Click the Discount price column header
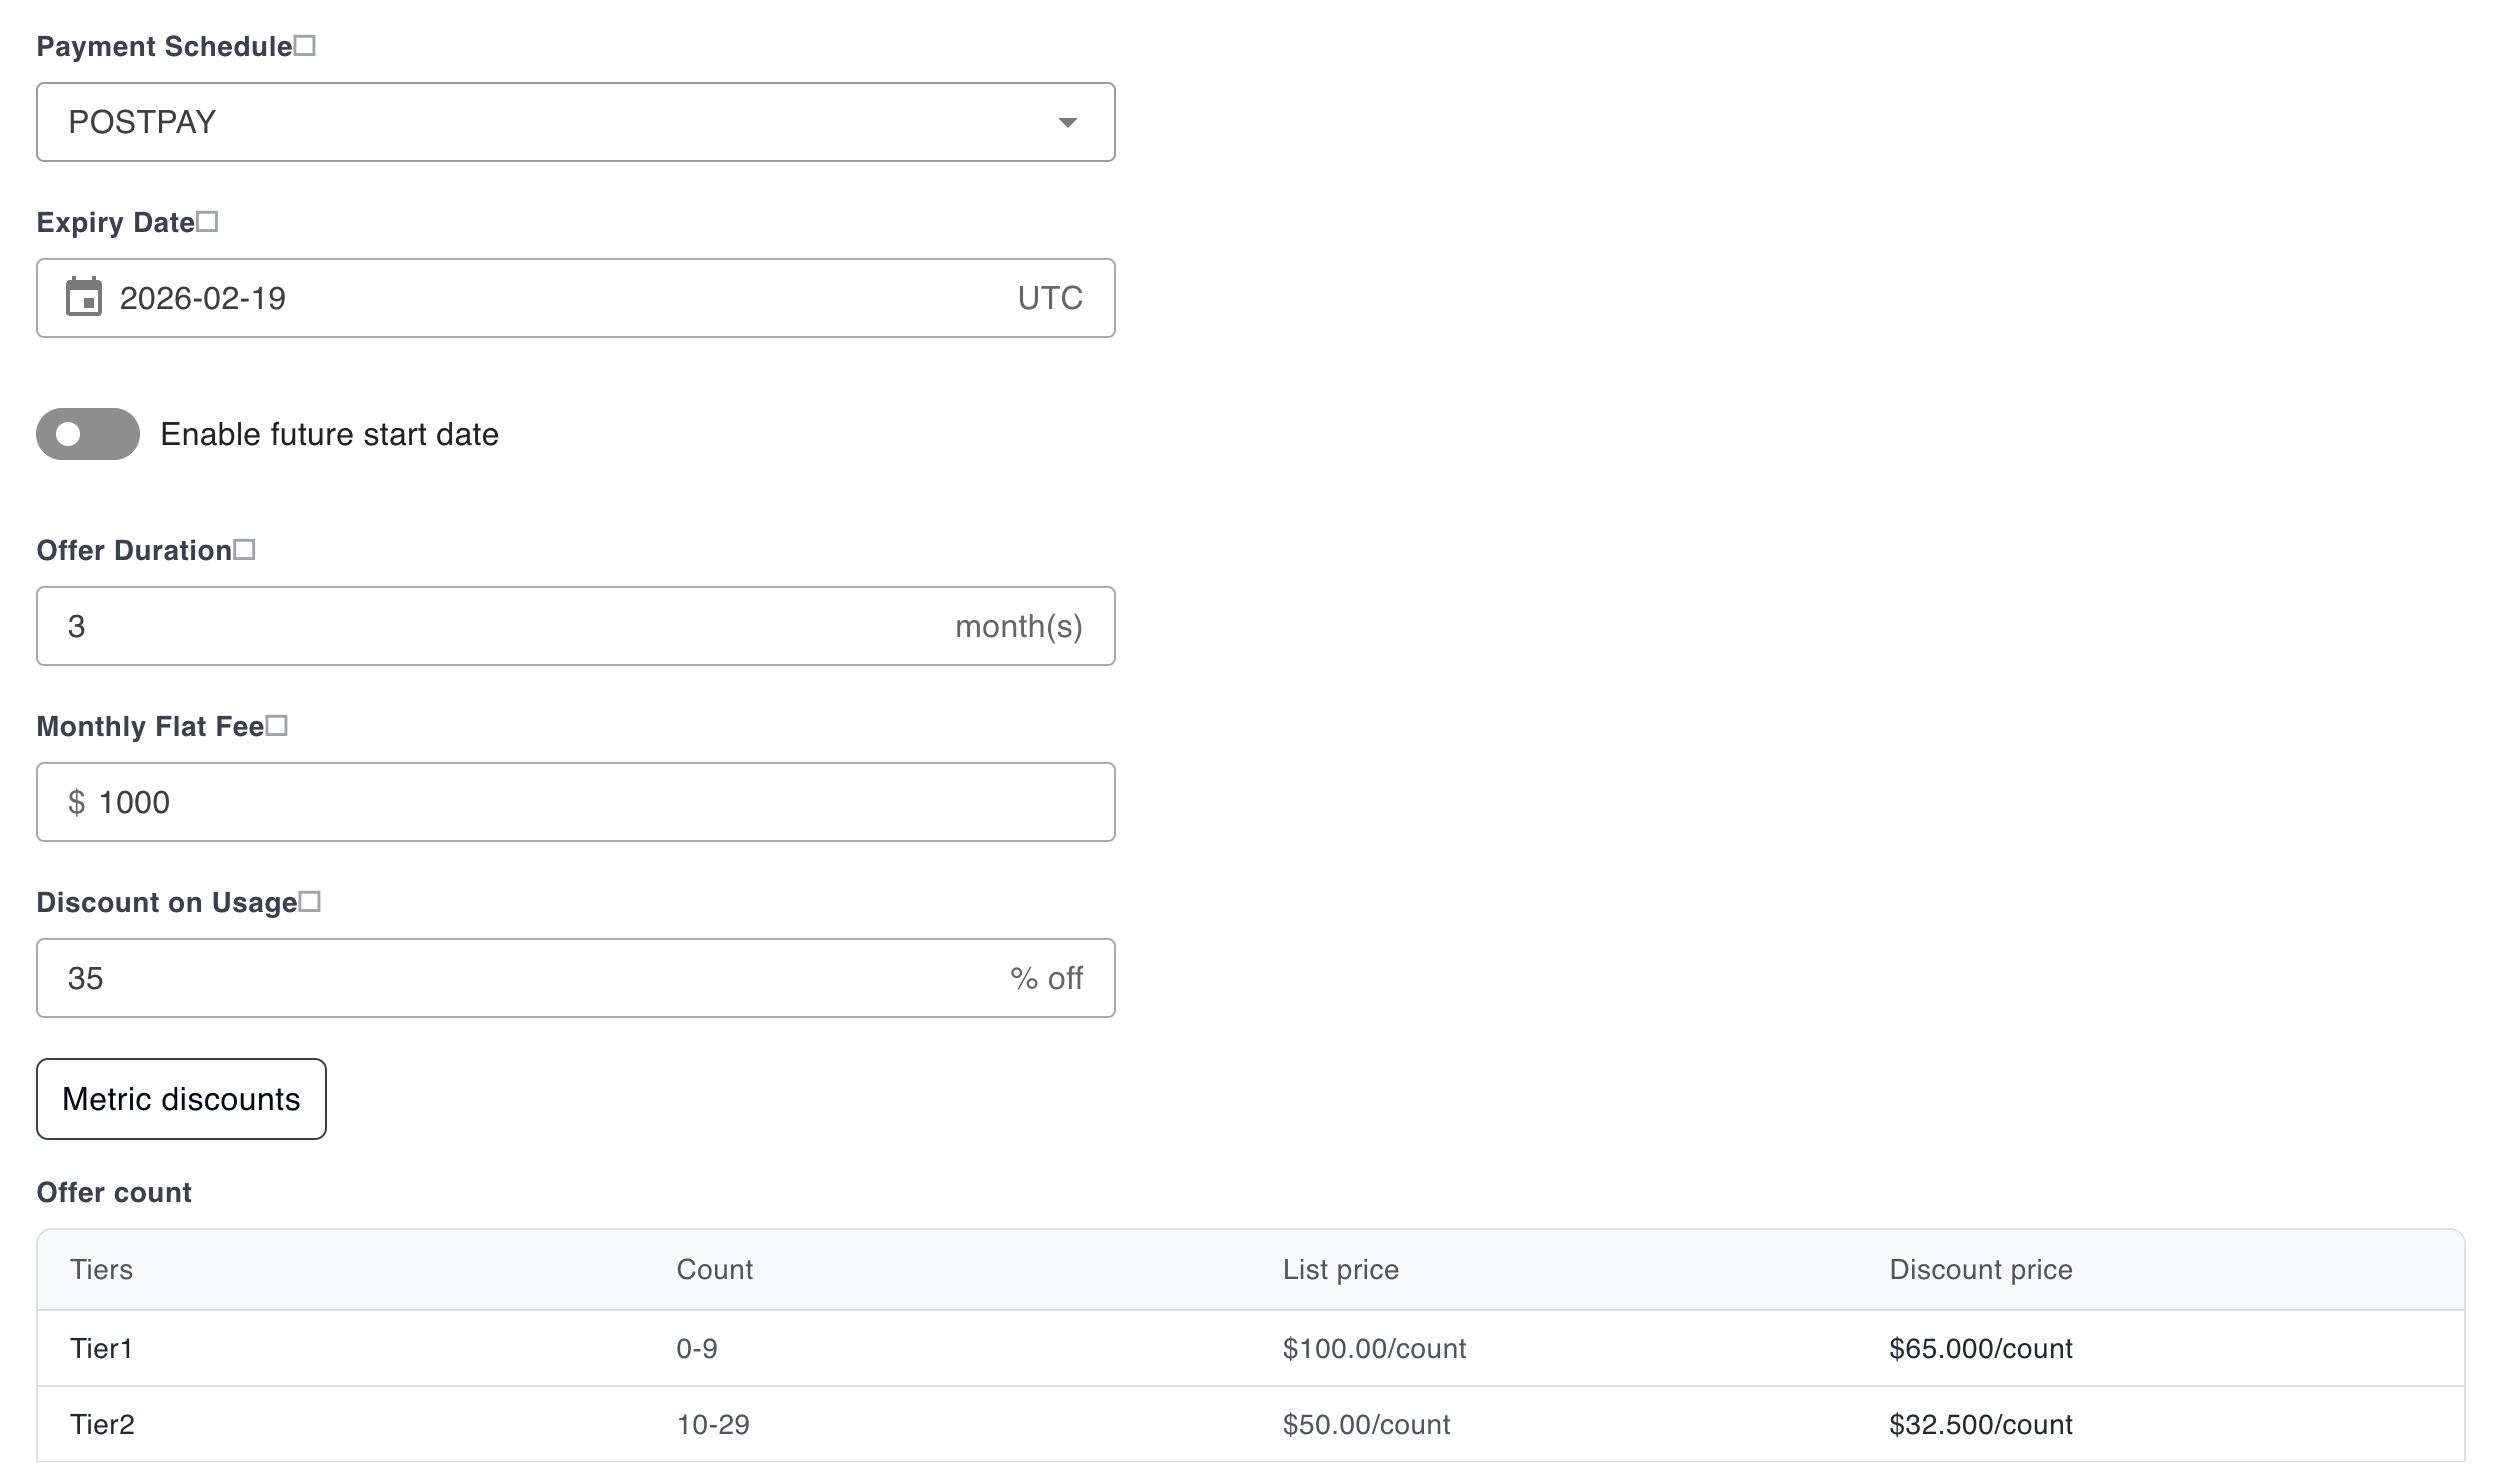Screen dimensions: 2496x1480 pos(1980,1269)
